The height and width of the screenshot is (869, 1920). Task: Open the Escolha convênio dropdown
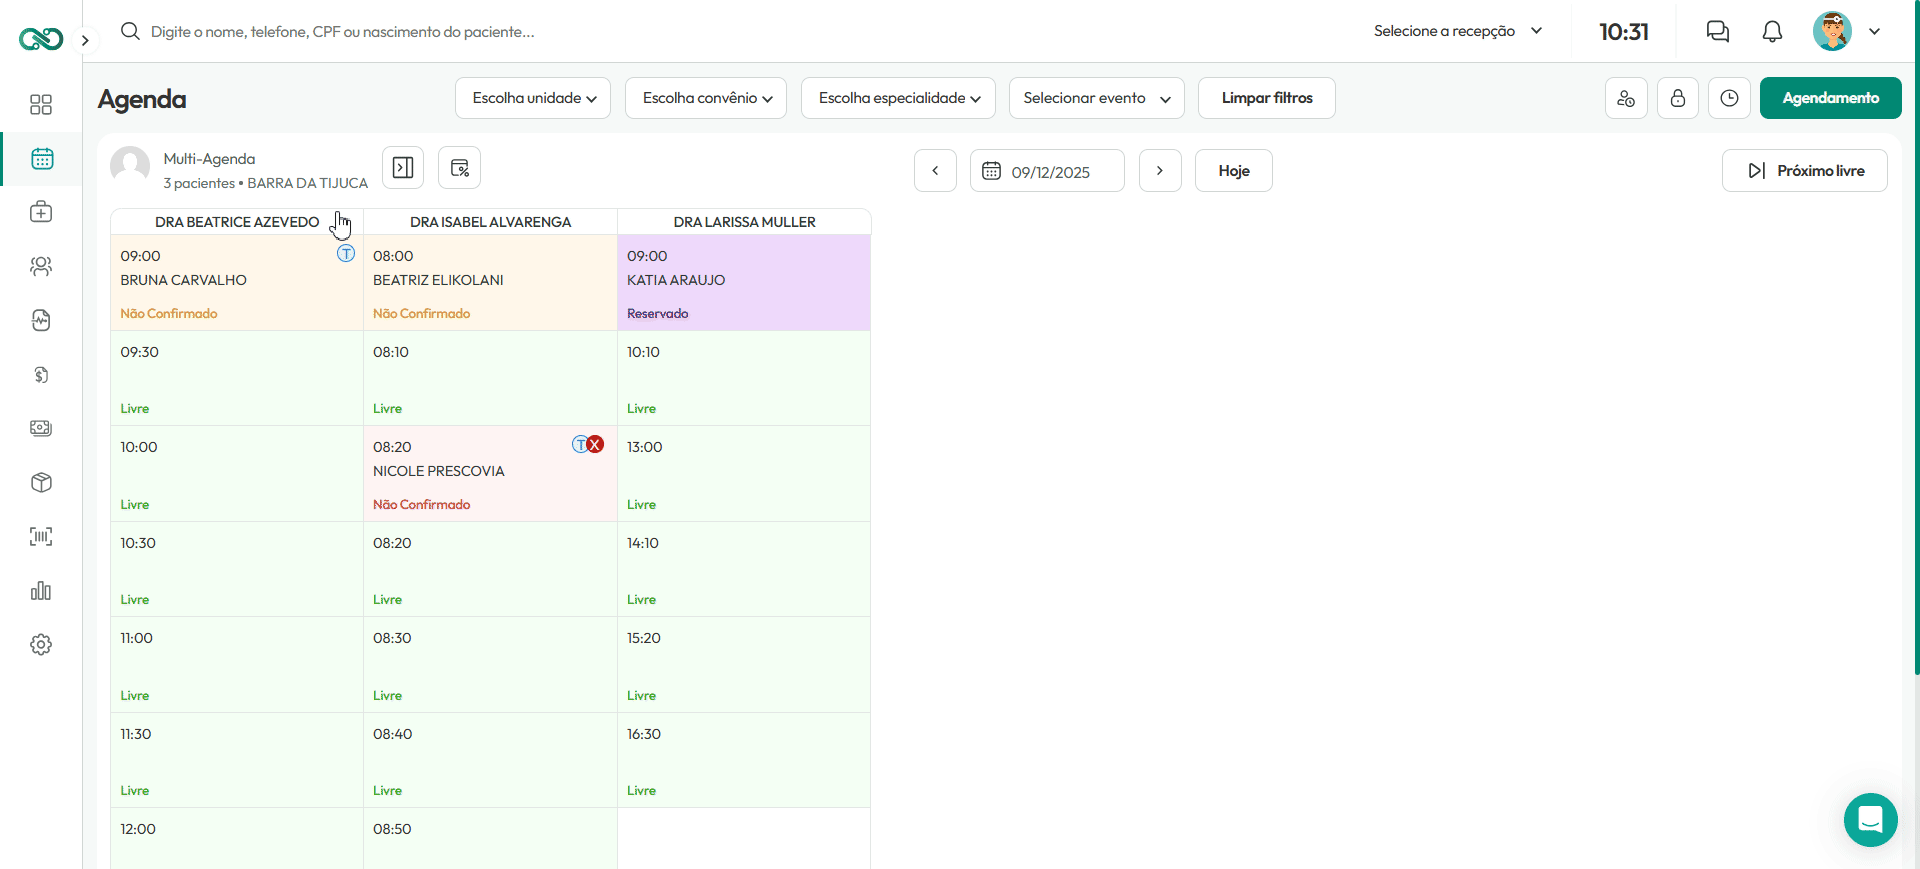706,98
